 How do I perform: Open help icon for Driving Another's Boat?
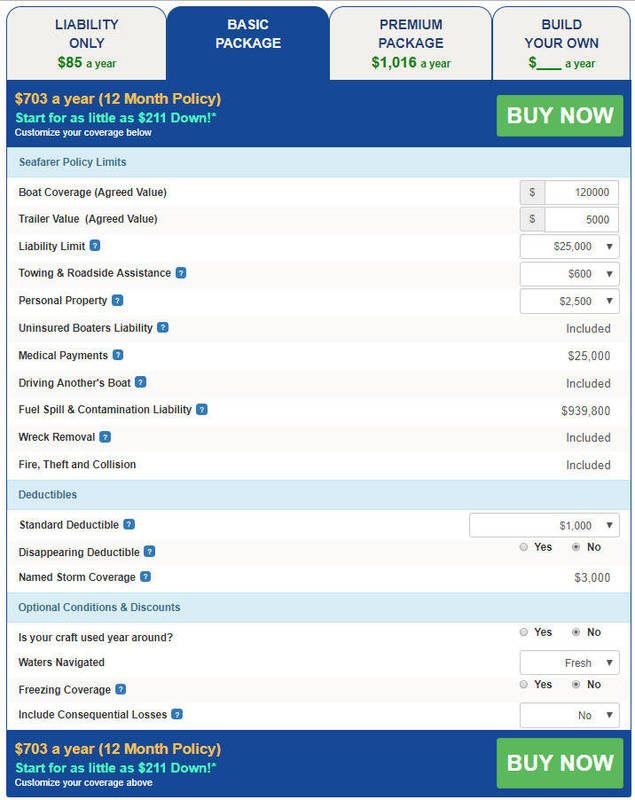pyautogui.click(x=141, y=382)
